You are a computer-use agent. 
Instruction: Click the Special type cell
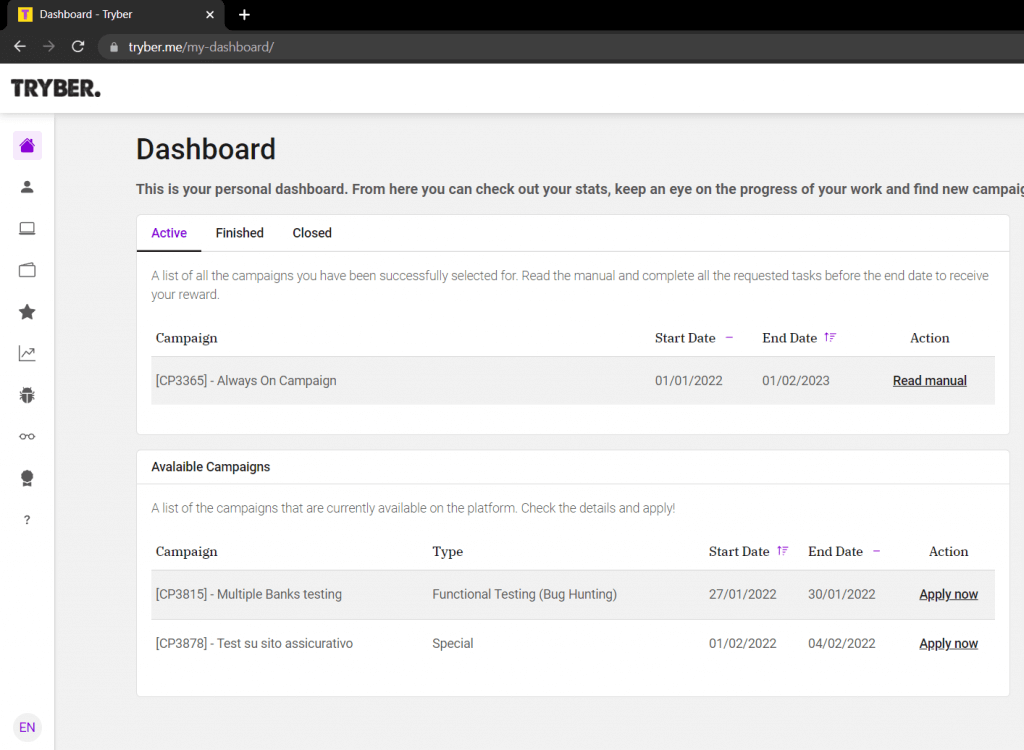(x=453, y=644)
